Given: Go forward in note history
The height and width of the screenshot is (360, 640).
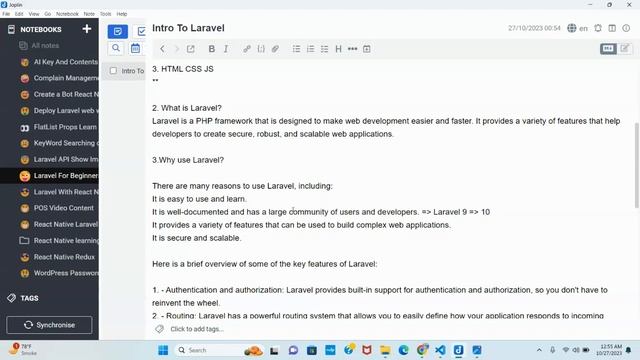Looking at the screenshot, I should tap(176, 49).
